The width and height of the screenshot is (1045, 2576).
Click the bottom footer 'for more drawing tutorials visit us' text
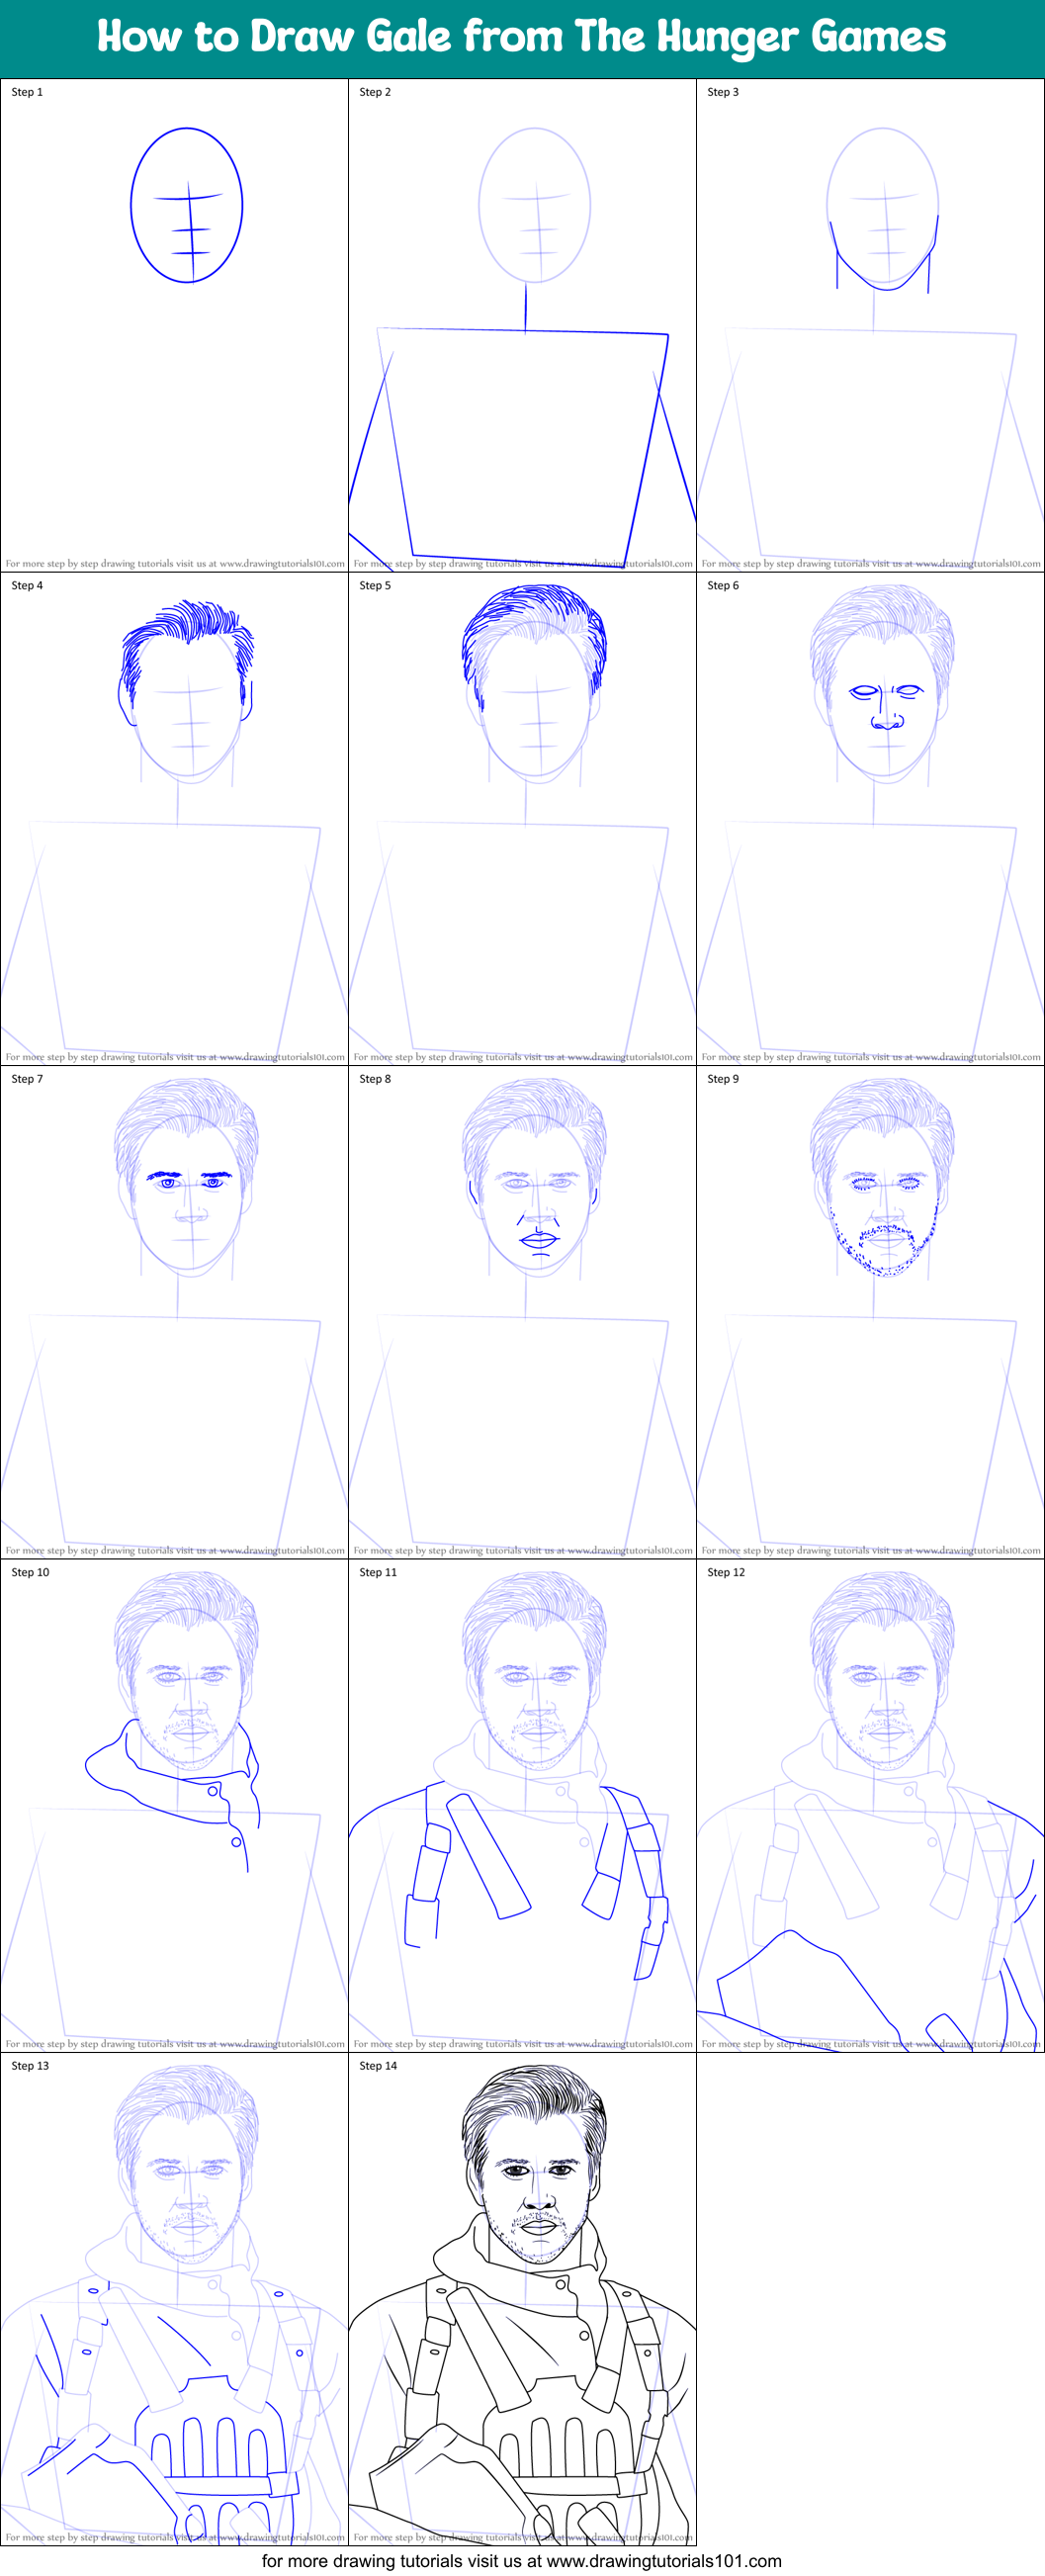pyautogui.click(x=522, y=2561)
